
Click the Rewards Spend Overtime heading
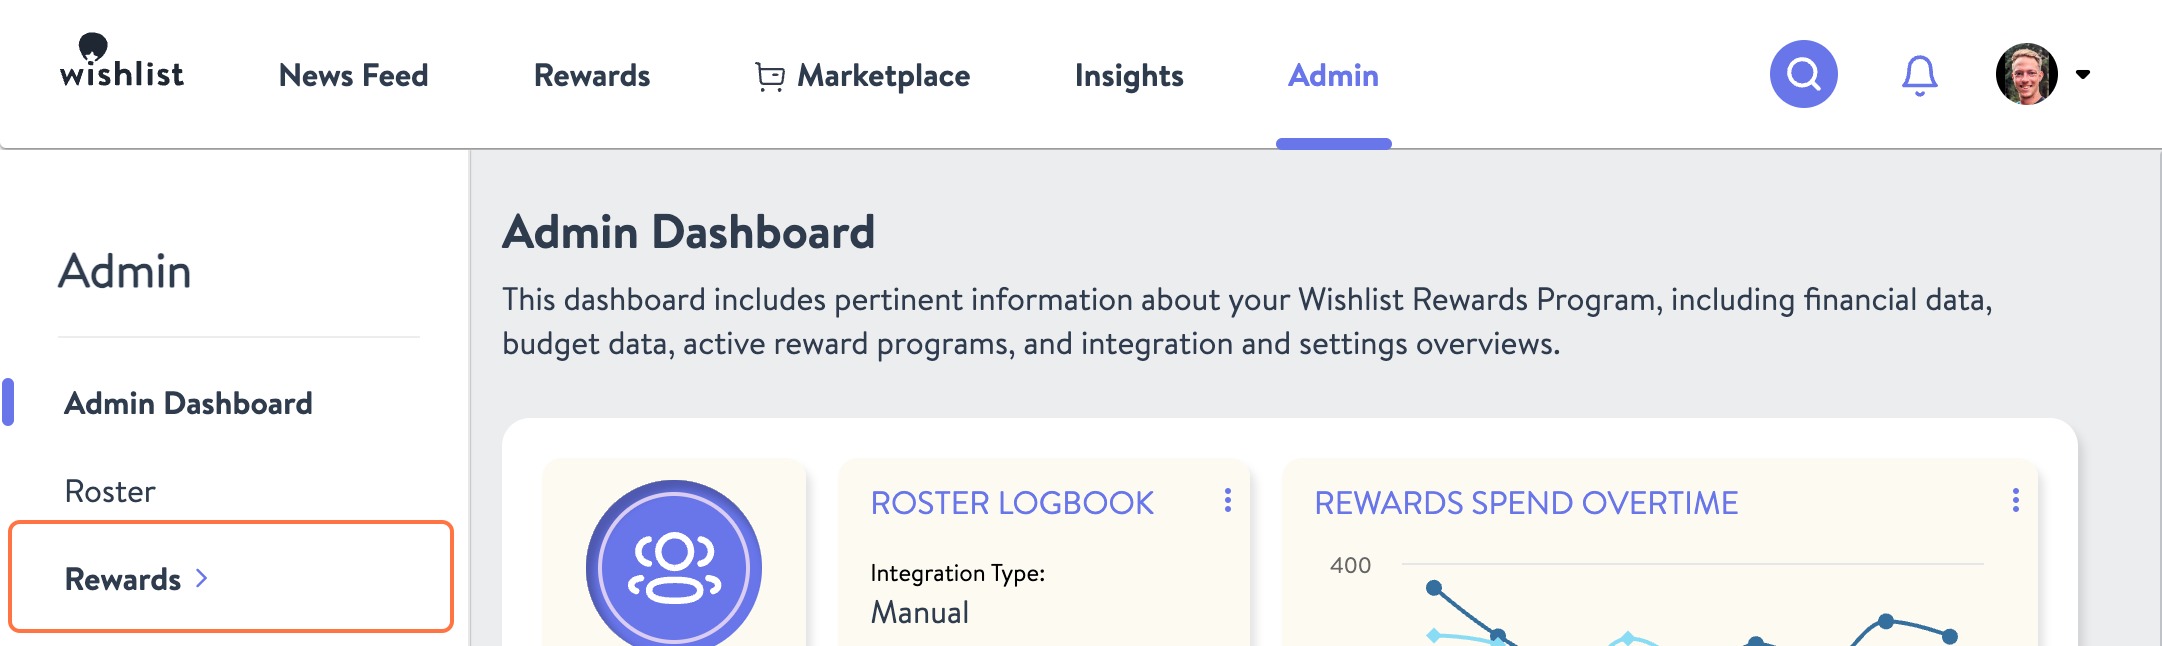pyautogui.click(x=1527, y=503)
